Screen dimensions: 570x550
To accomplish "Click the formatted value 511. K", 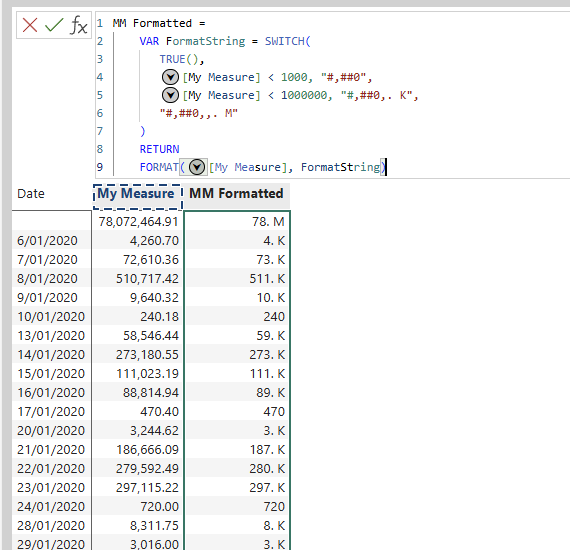I will tap(267, 278).
